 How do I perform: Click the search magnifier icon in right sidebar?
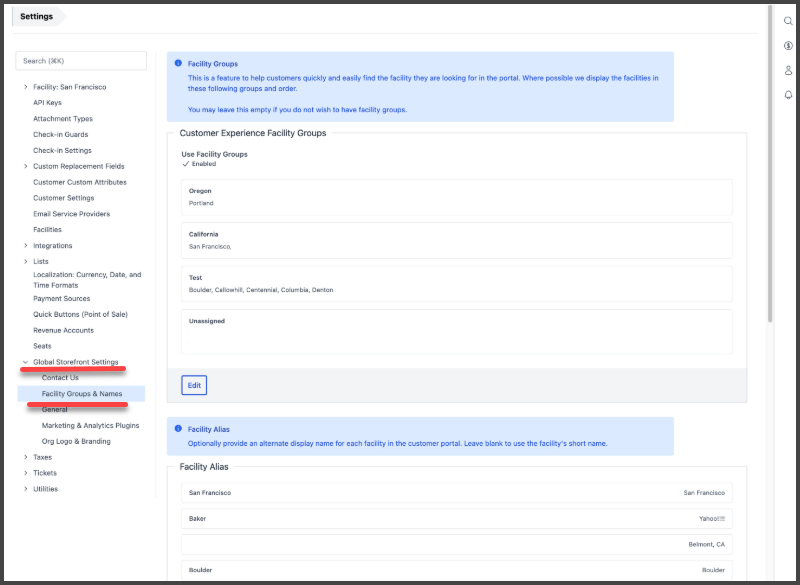tap(788, 21)
